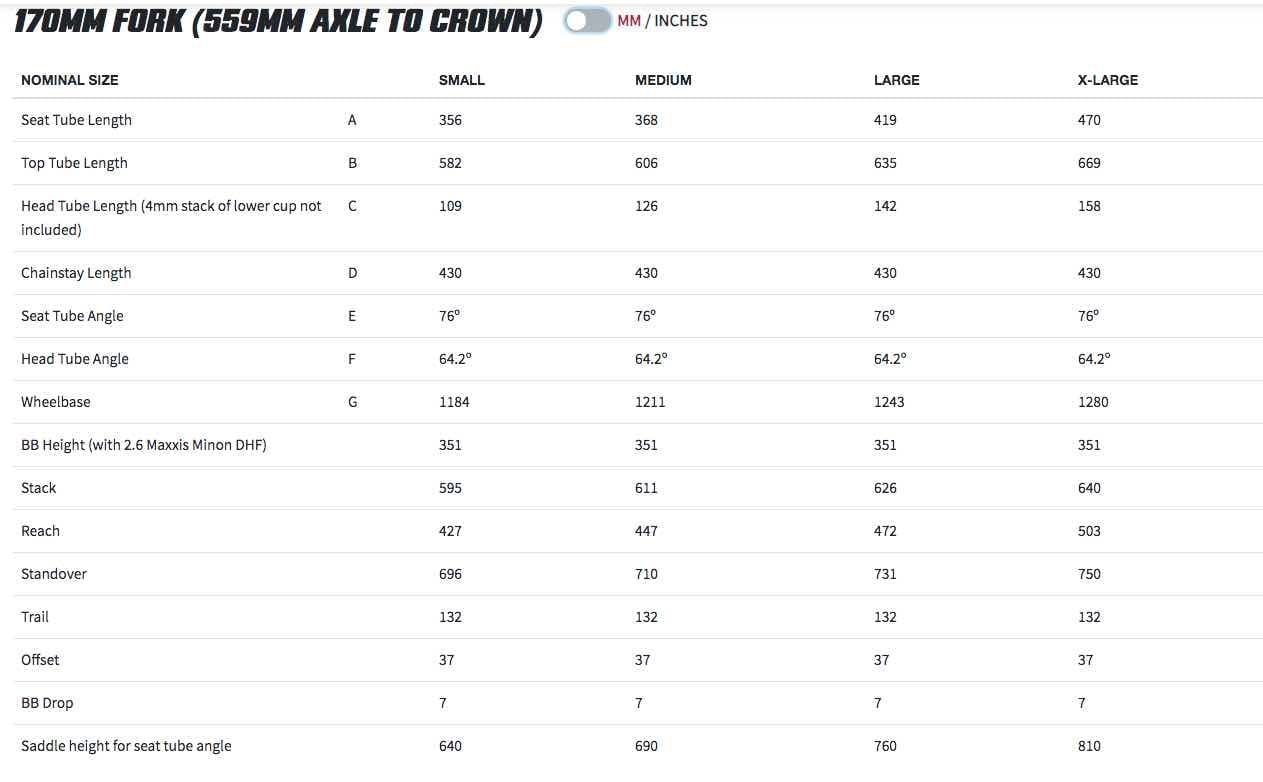Click the letter G beside Wheelbase

coord(352,402)
